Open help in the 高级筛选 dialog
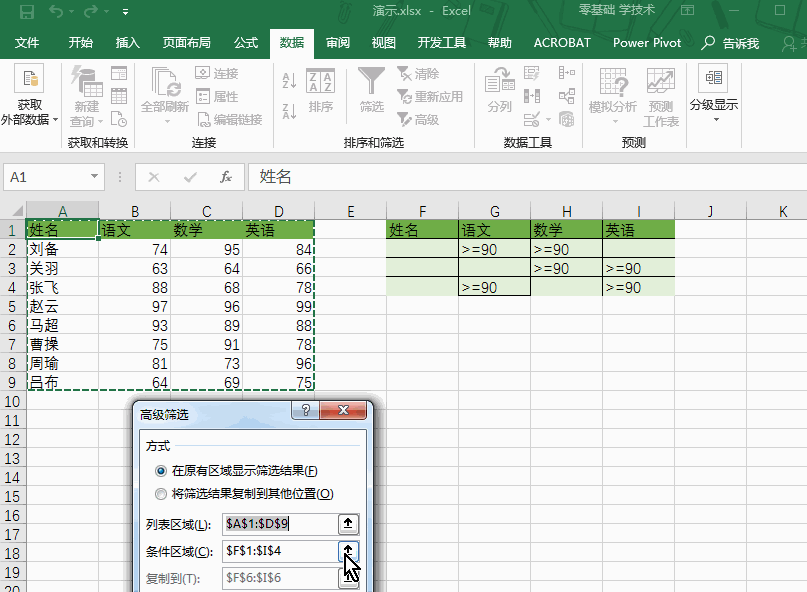This screenshot has height=592, width=807. coord(306,410)
